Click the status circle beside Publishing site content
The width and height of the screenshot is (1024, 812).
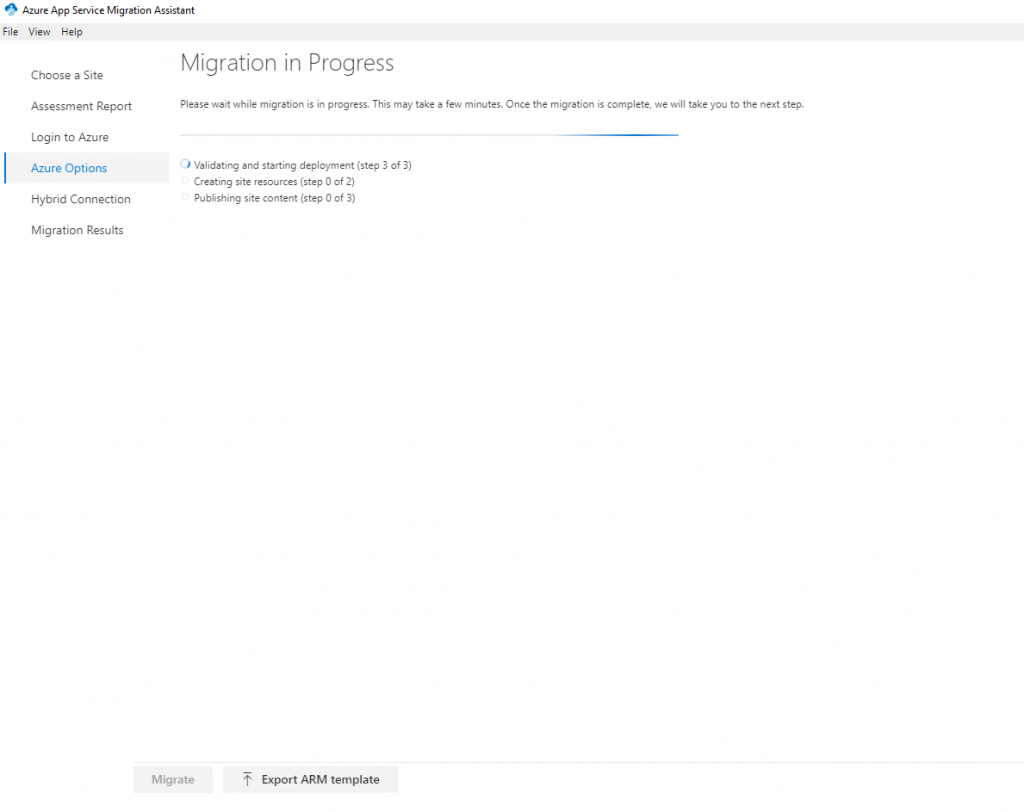[x=185, y=197]
